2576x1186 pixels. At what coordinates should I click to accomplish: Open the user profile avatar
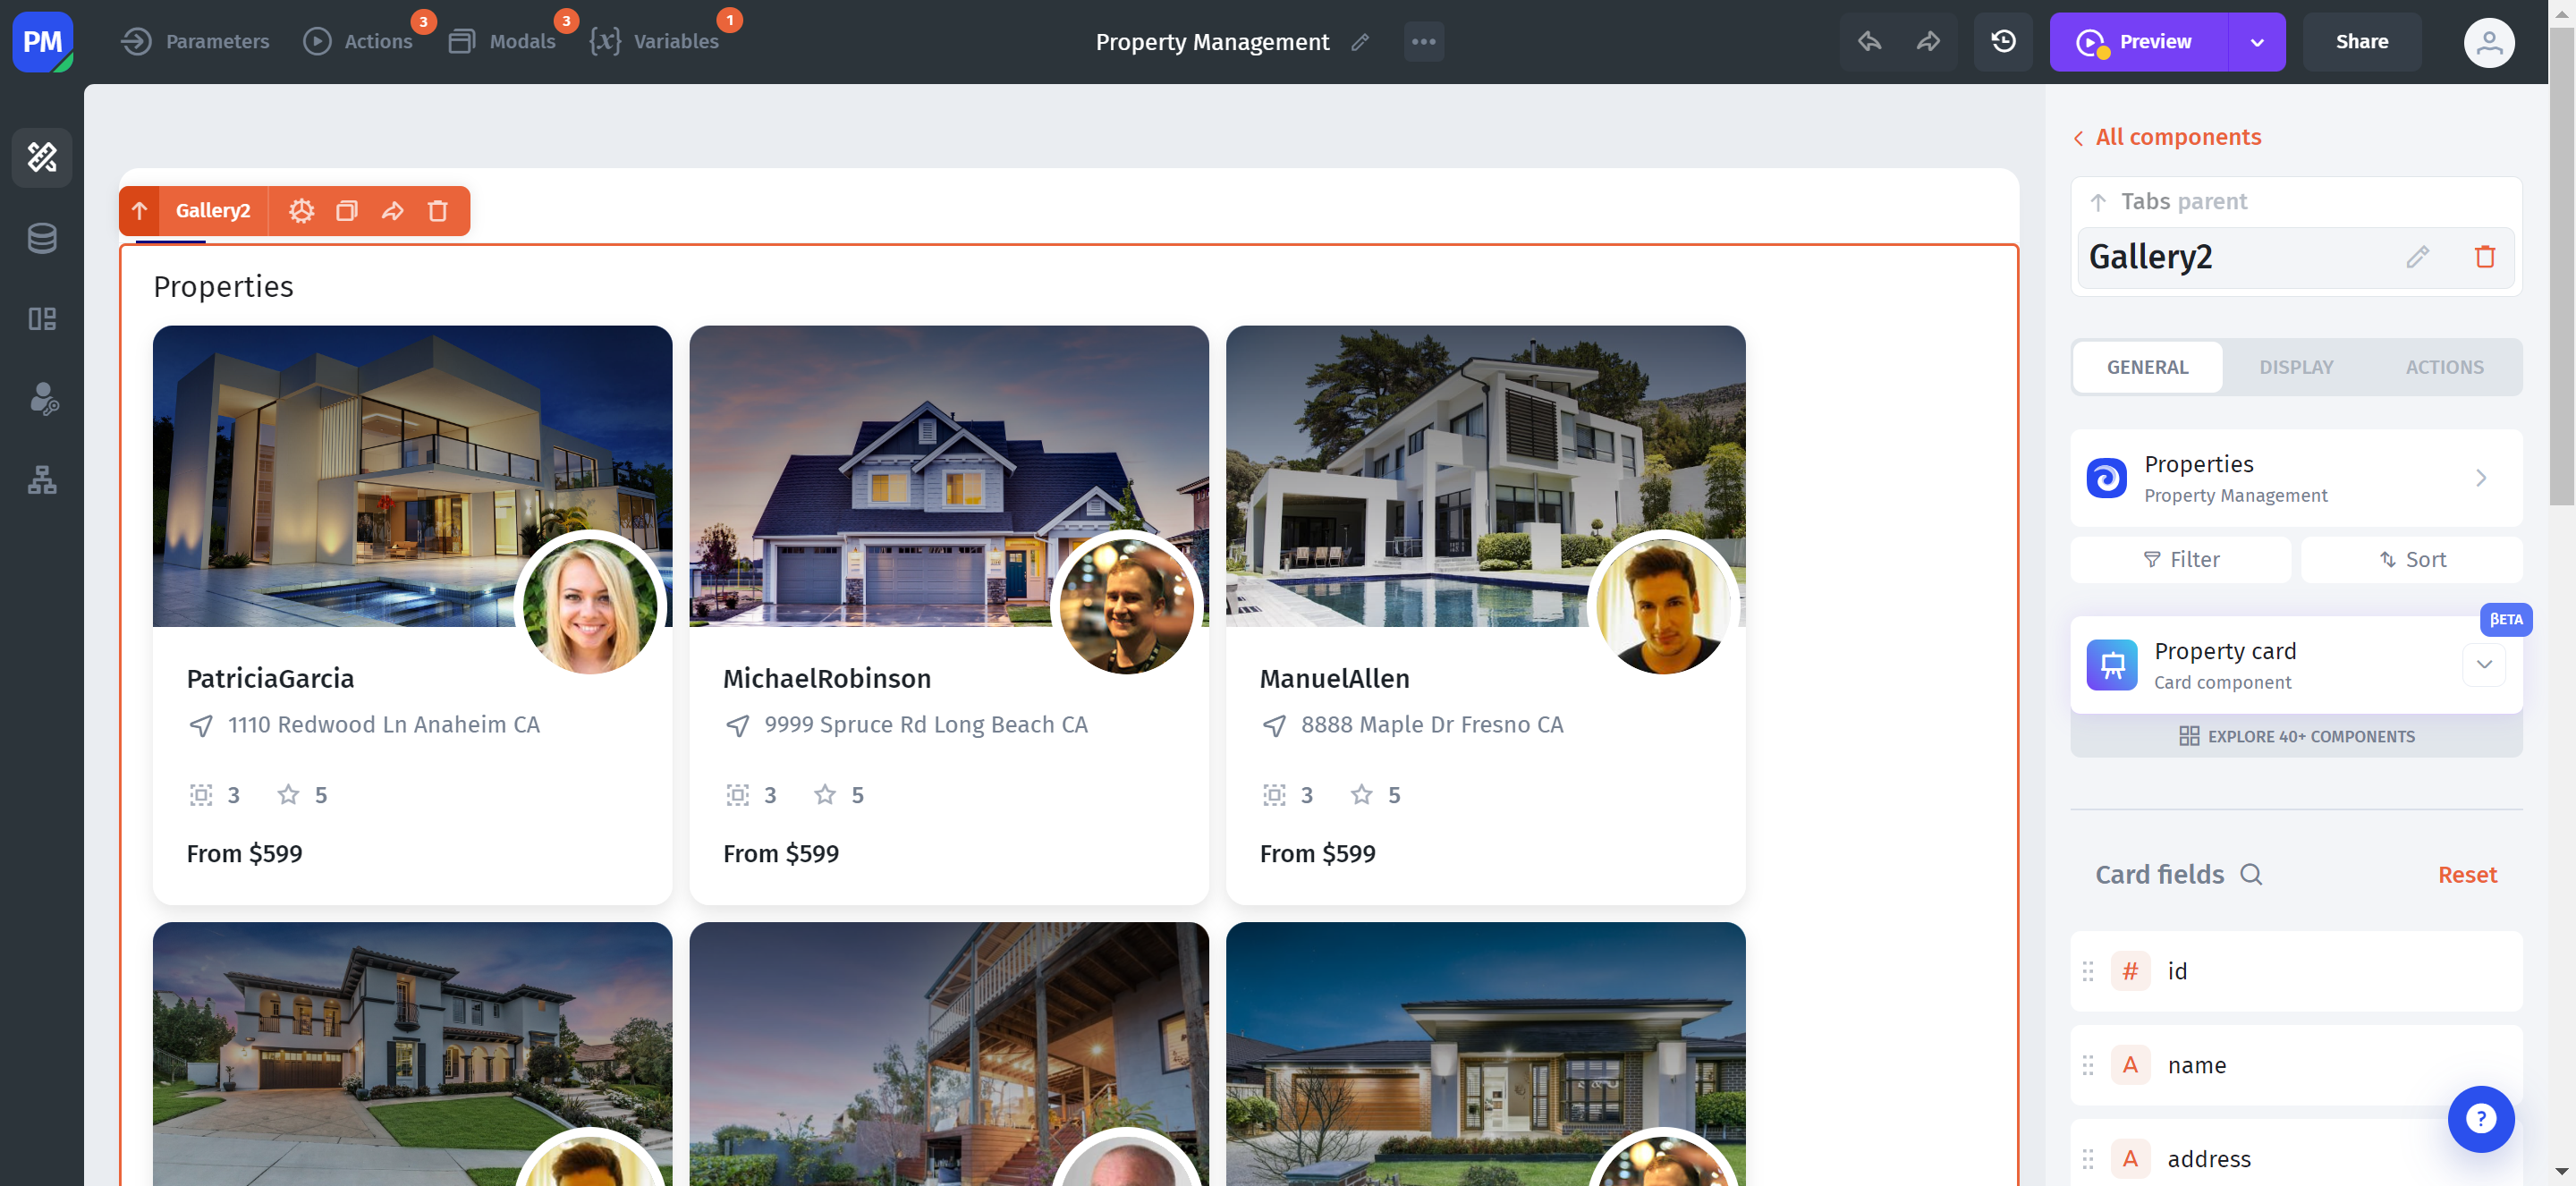2489,42
